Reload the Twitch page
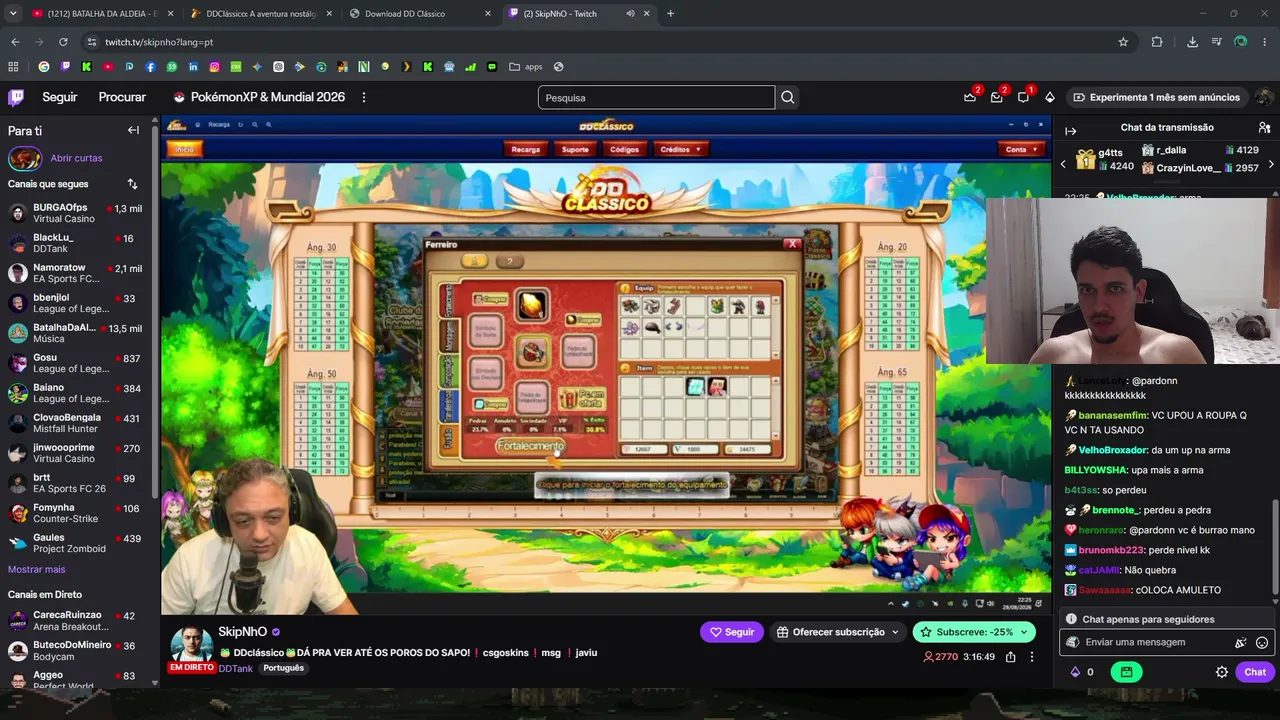Screen dimensions: 1280x720 pos(63,42)
